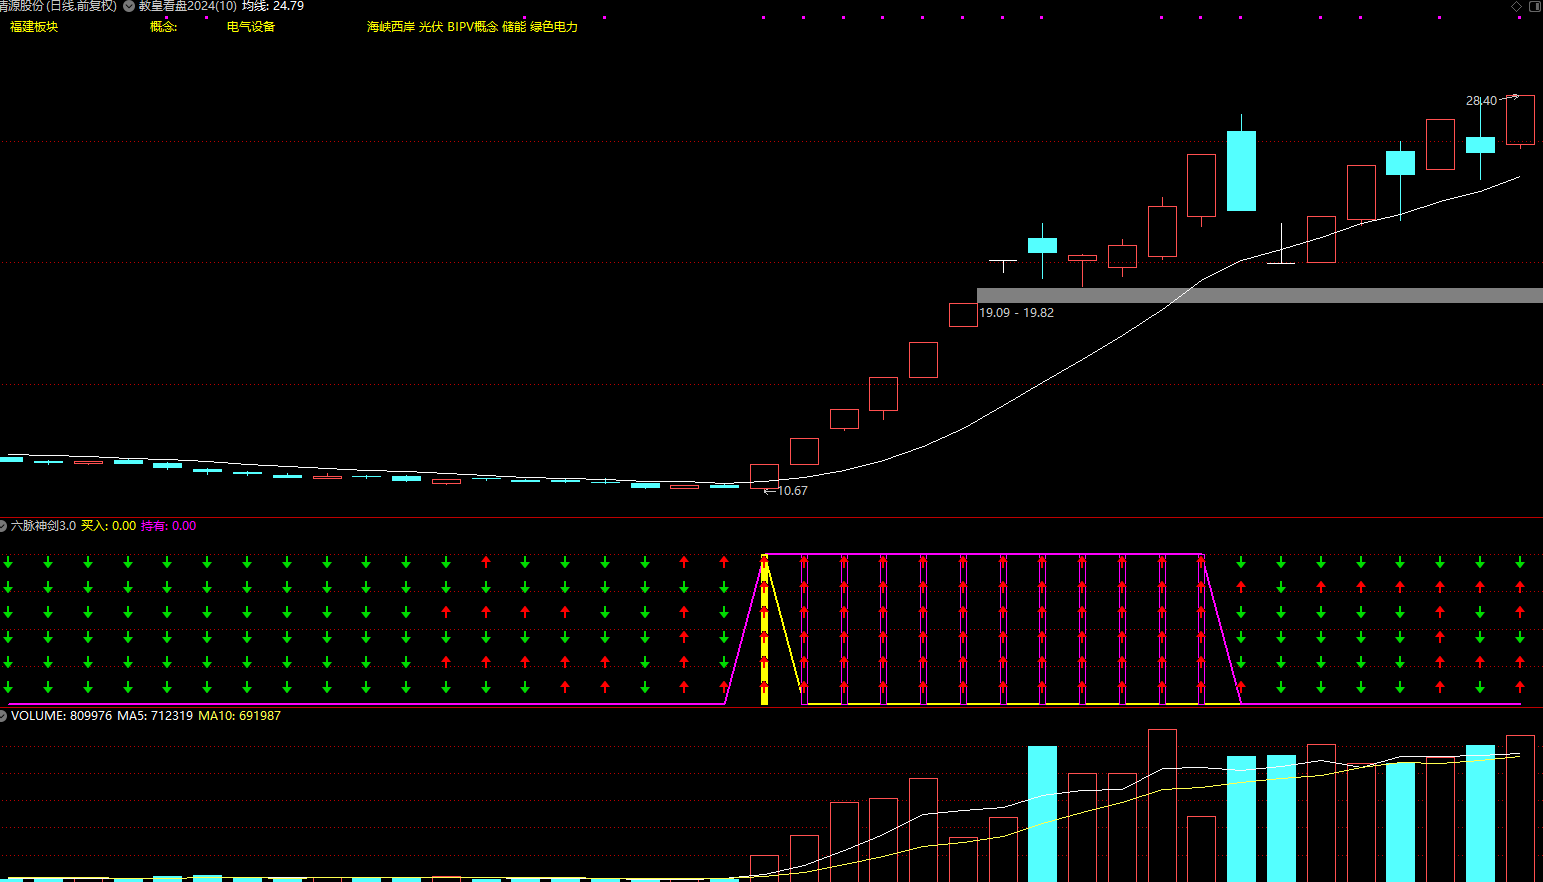Image resolution: width=1543 pixels, height=882 pixels.
Task: Click the yellow buy signal bar
Action: [765, 629]
